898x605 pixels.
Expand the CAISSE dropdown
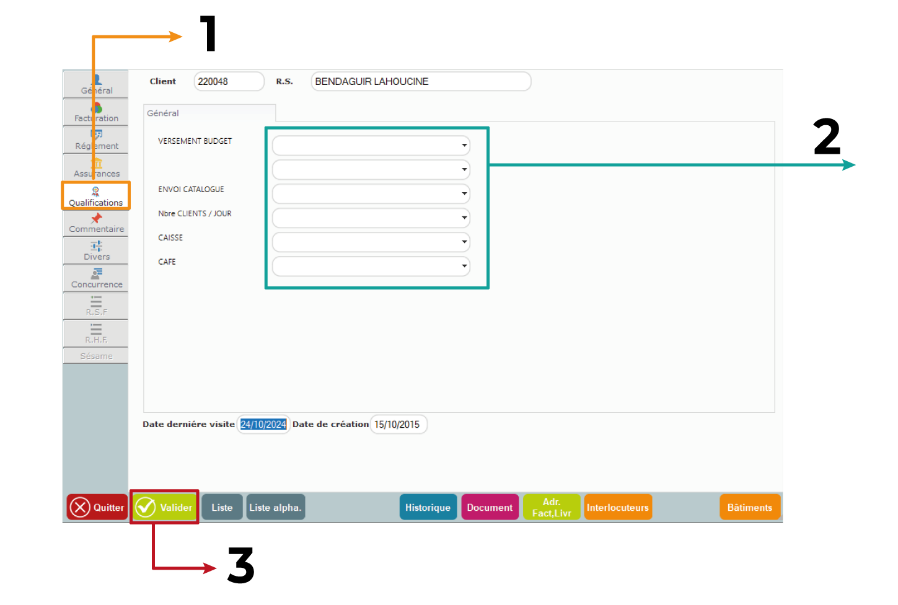(x=371, y=242)
